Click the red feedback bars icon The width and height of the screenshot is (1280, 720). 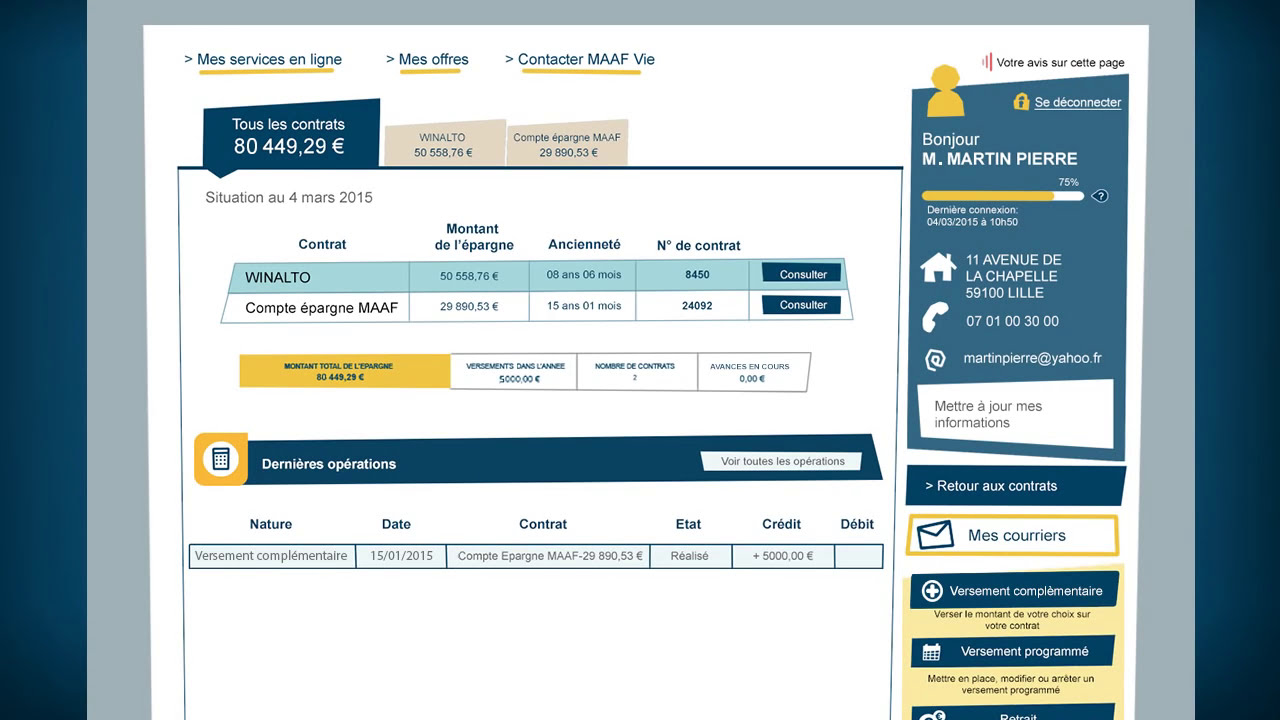(x=987, y=62)
